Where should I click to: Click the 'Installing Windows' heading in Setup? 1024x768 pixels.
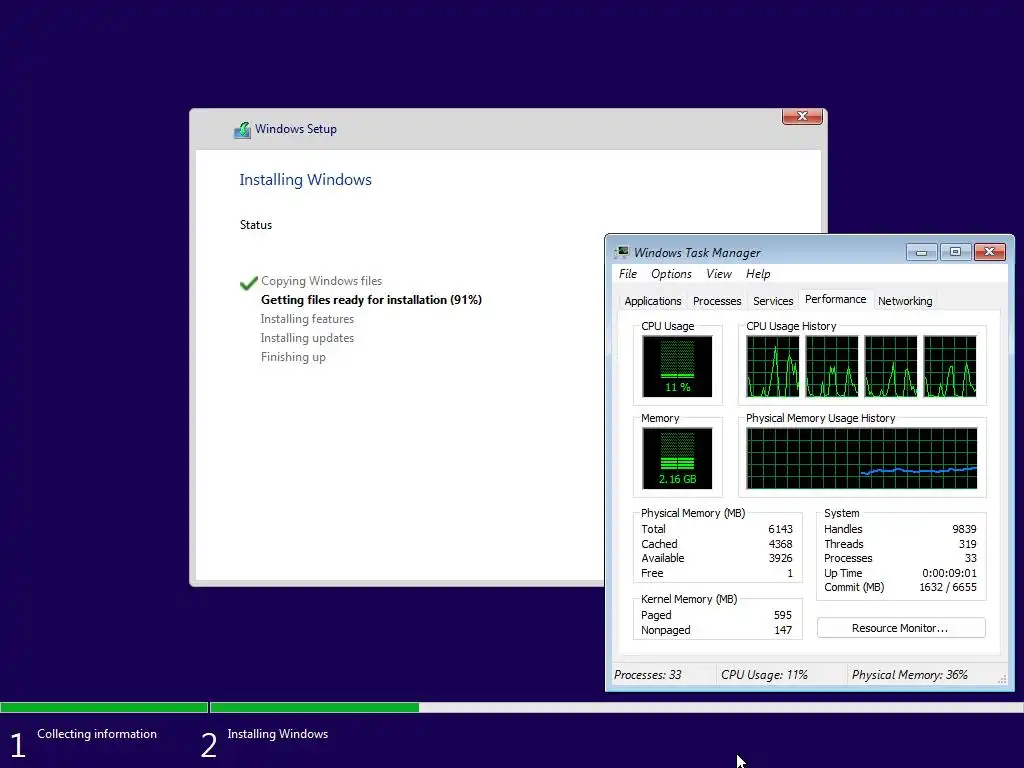[x=305, y=180]
